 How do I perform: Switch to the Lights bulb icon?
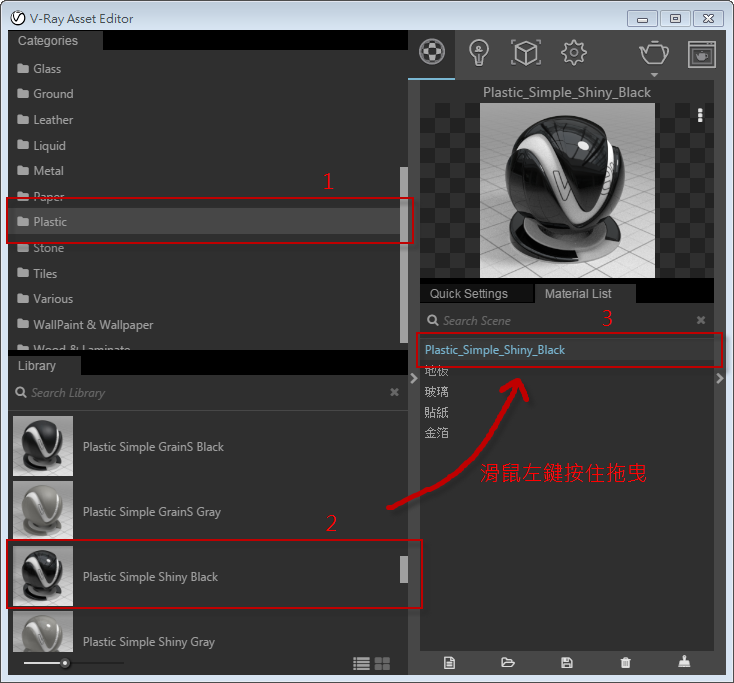479,52
